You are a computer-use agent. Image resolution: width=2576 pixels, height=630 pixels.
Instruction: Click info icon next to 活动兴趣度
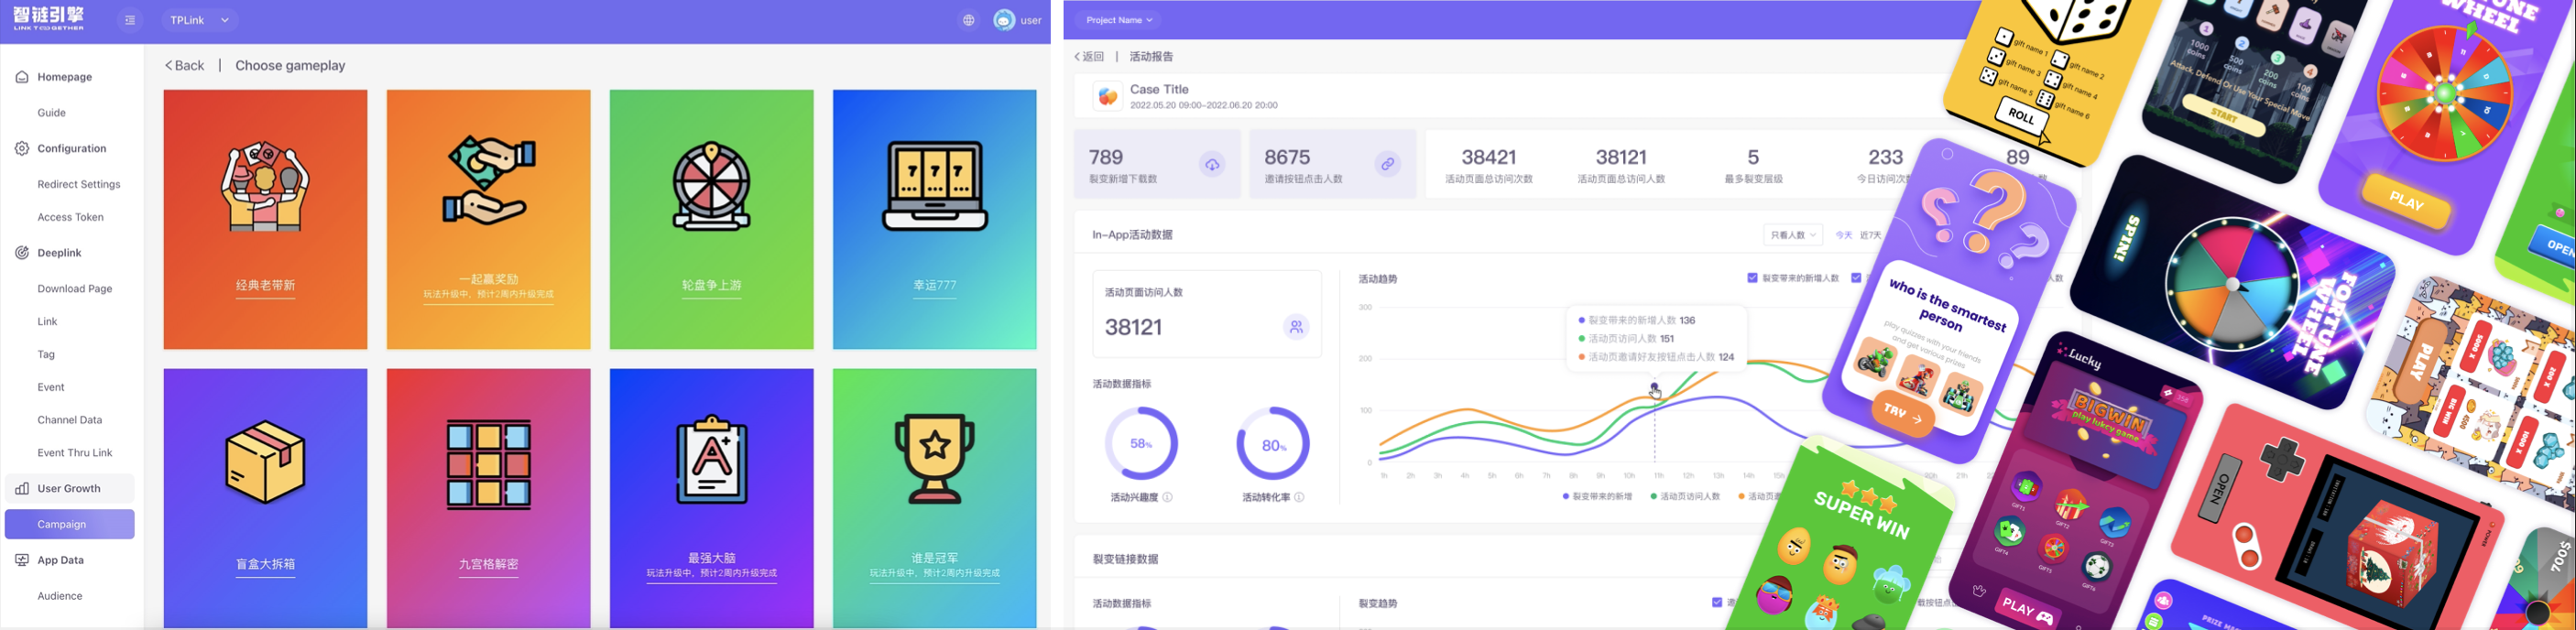coord(1167,497)
